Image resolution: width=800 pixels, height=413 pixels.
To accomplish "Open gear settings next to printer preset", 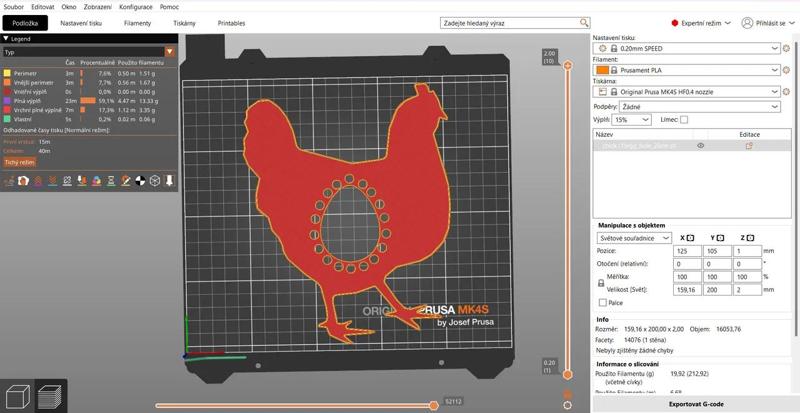I will tap(788, 92).
